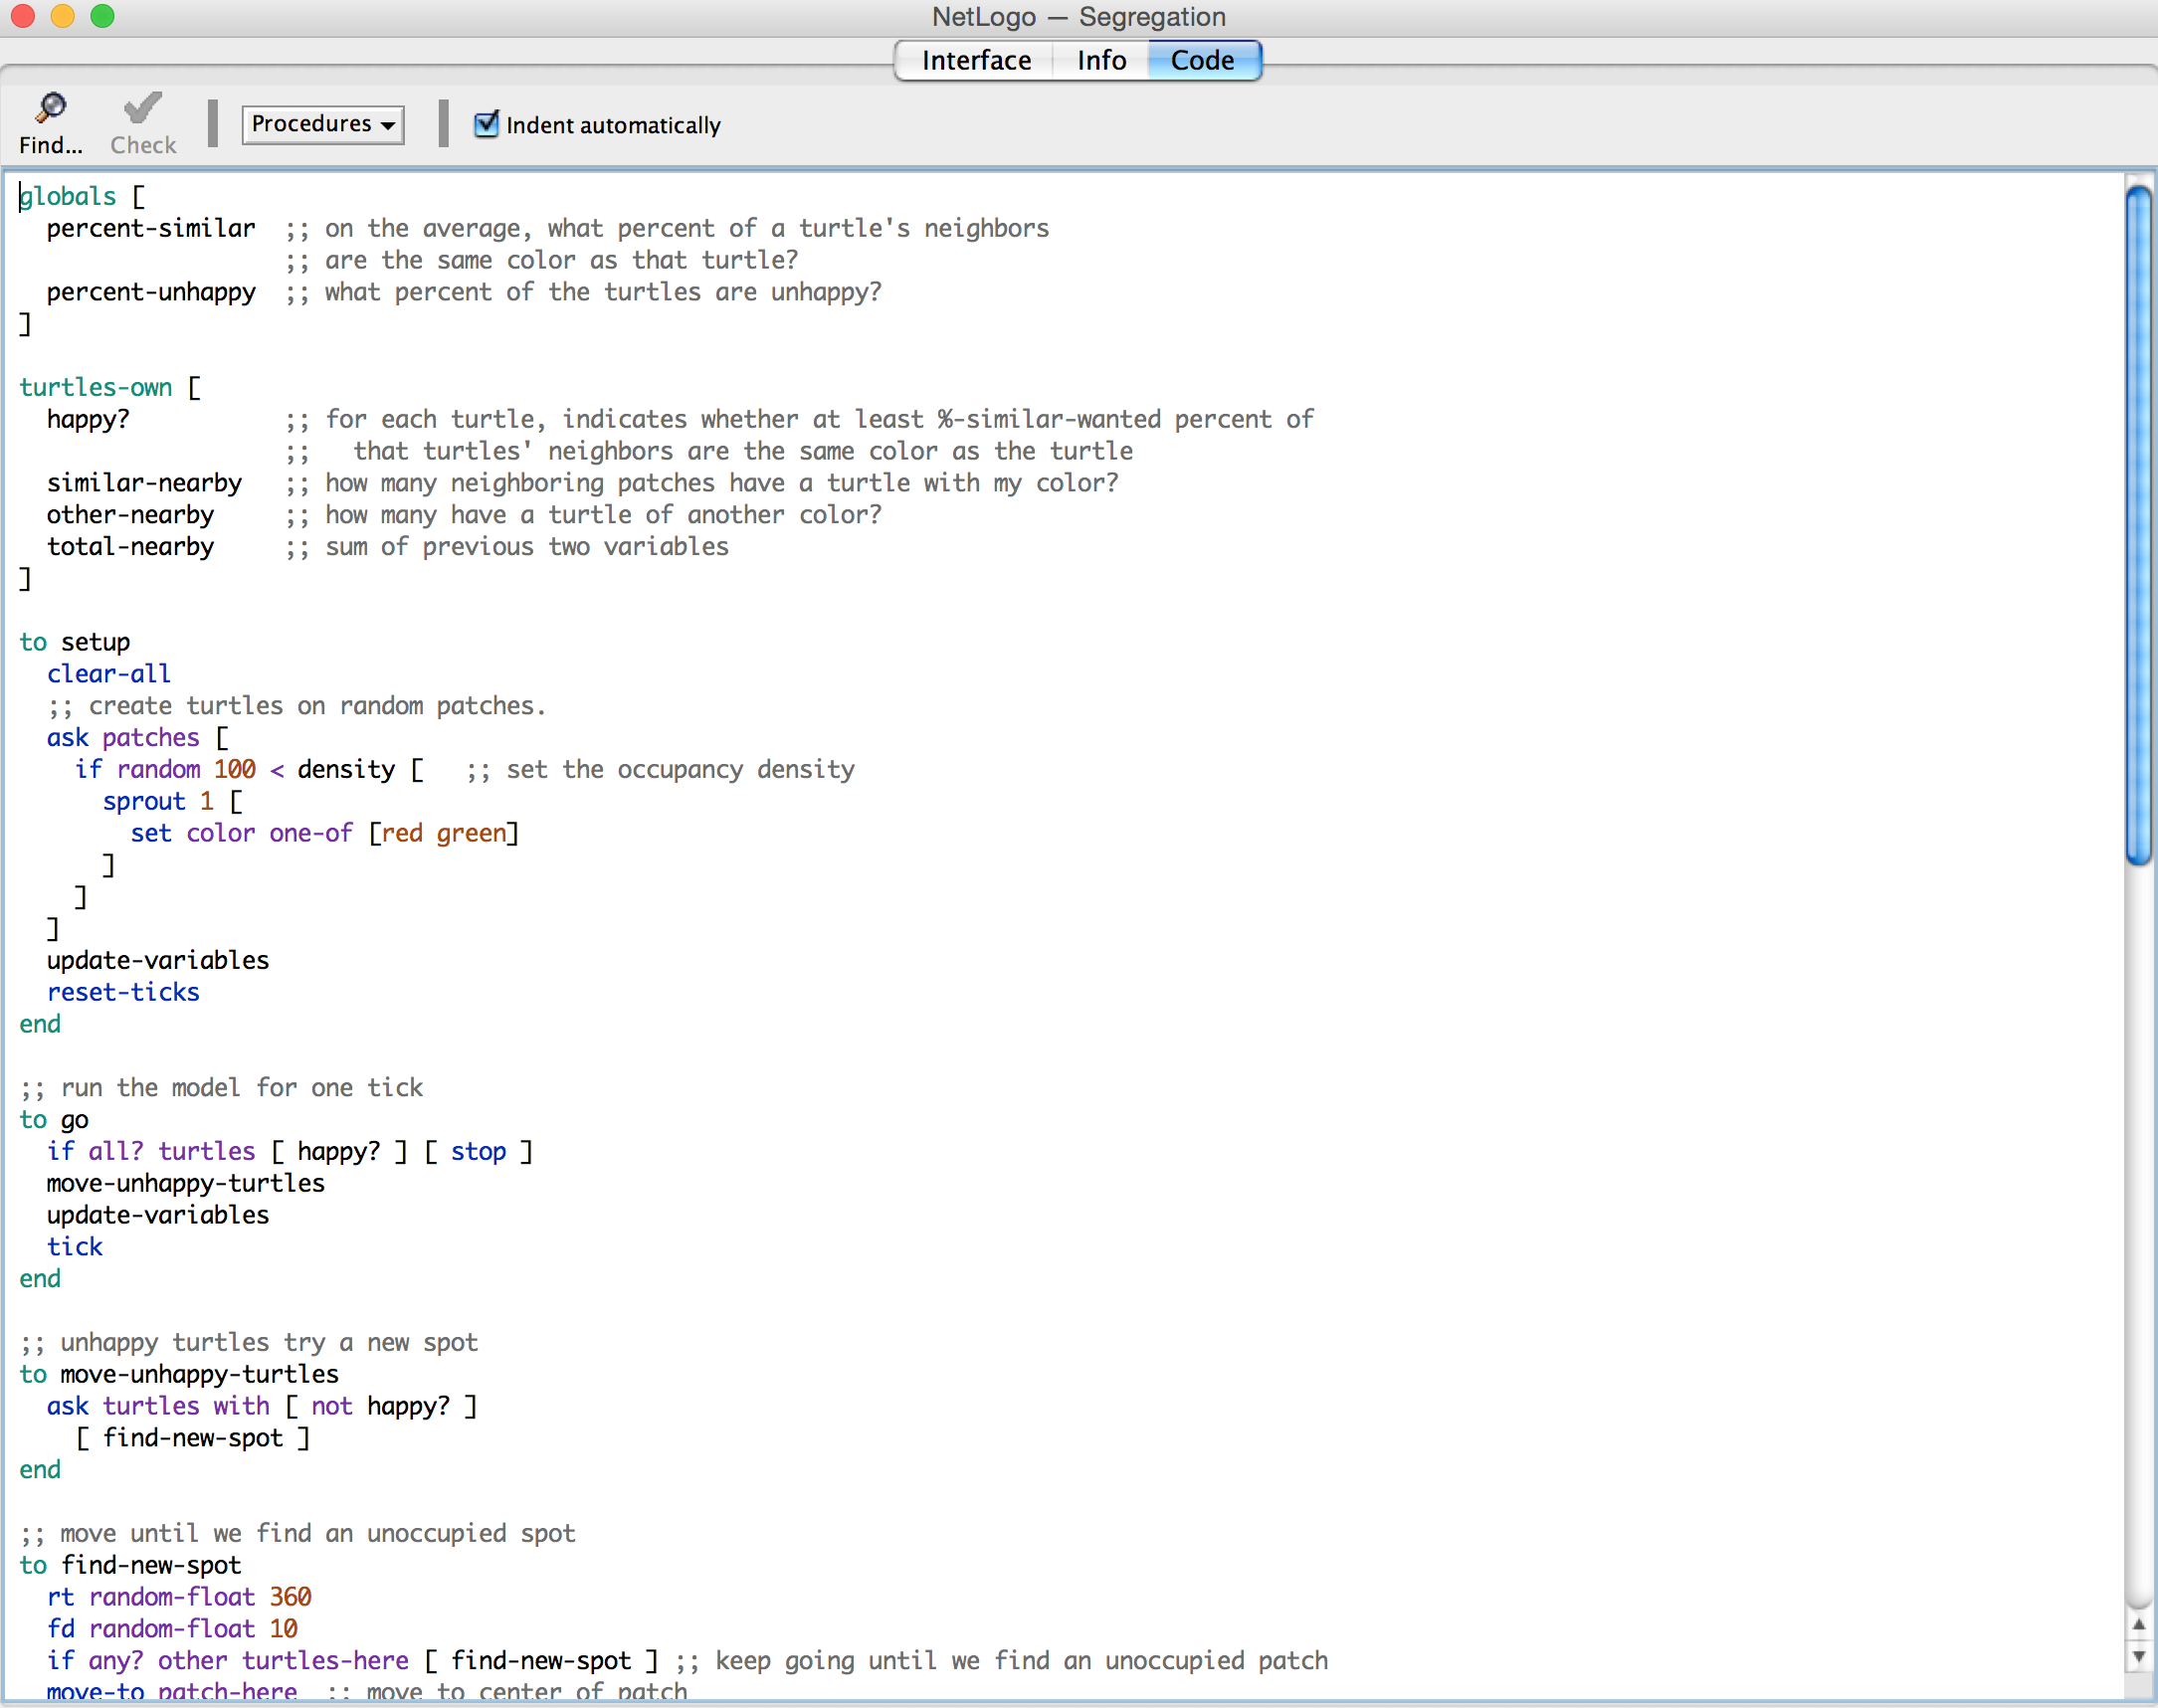
Task: Click the 'Indent automatically' label text
Action: (612, 126)
